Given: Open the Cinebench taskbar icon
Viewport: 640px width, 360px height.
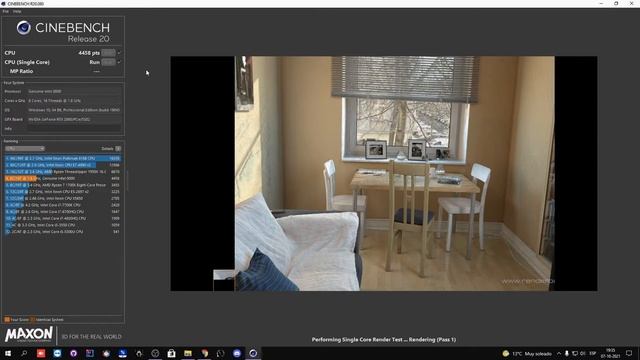Looking at the screenshot, I should 253,353.
